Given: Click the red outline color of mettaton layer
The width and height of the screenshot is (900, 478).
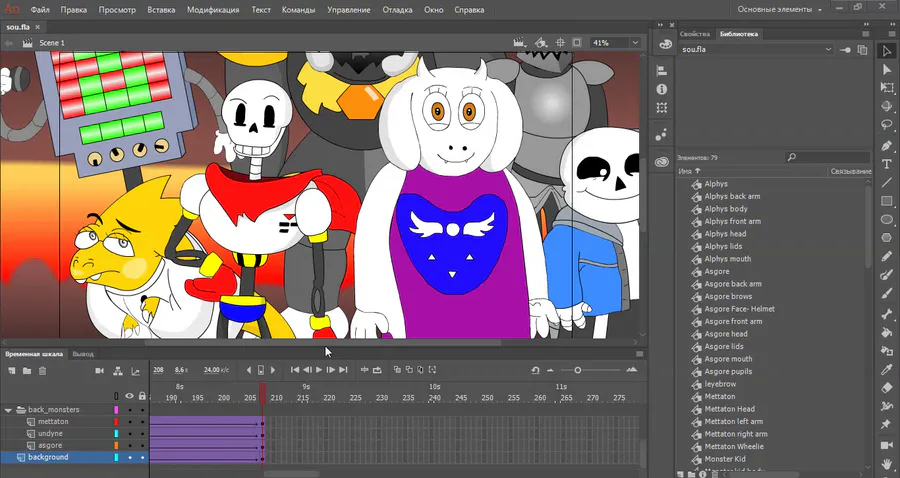Looking at the screenshot, I should (117, 422).
